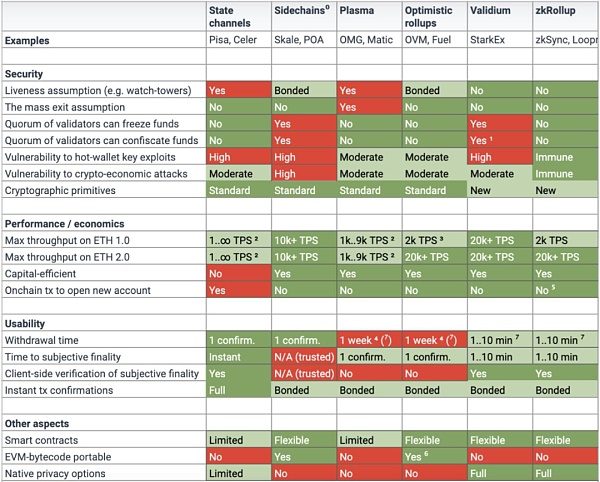Viewport: 600px width, 482px height.
Task: Select the Sidechains column header
Action: point(301,11)
